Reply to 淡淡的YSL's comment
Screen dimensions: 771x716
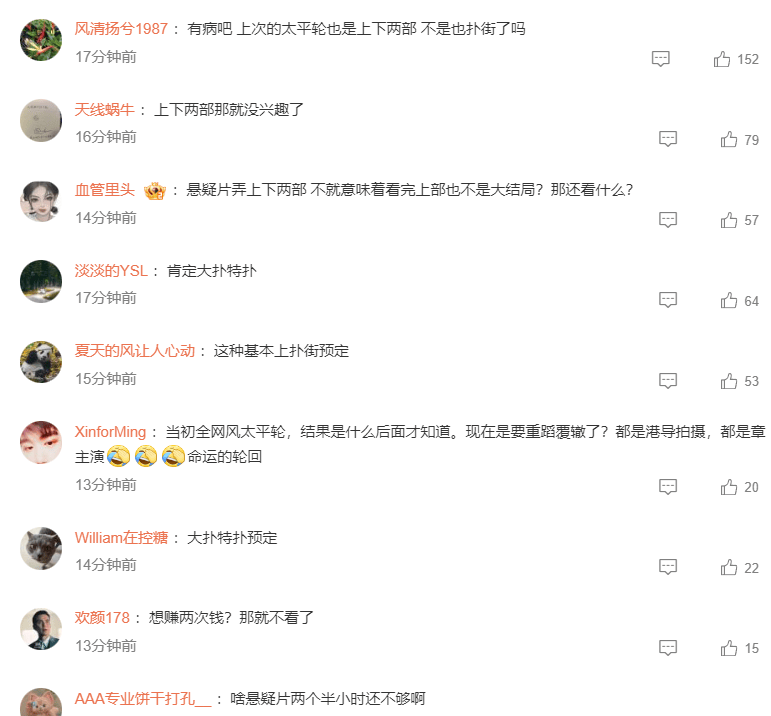click(x=668, y=300)
